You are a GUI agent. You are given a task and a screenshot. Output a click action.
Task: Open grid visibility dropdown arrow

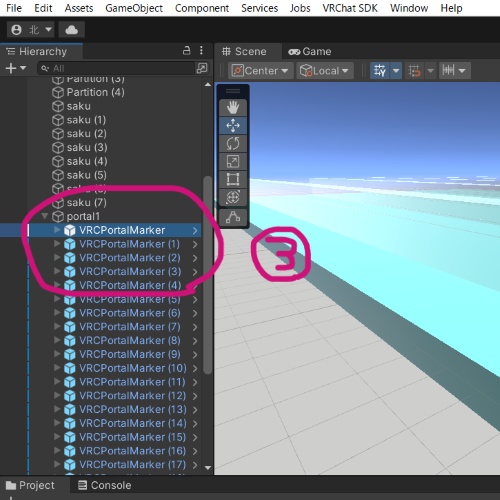point(396,71)
